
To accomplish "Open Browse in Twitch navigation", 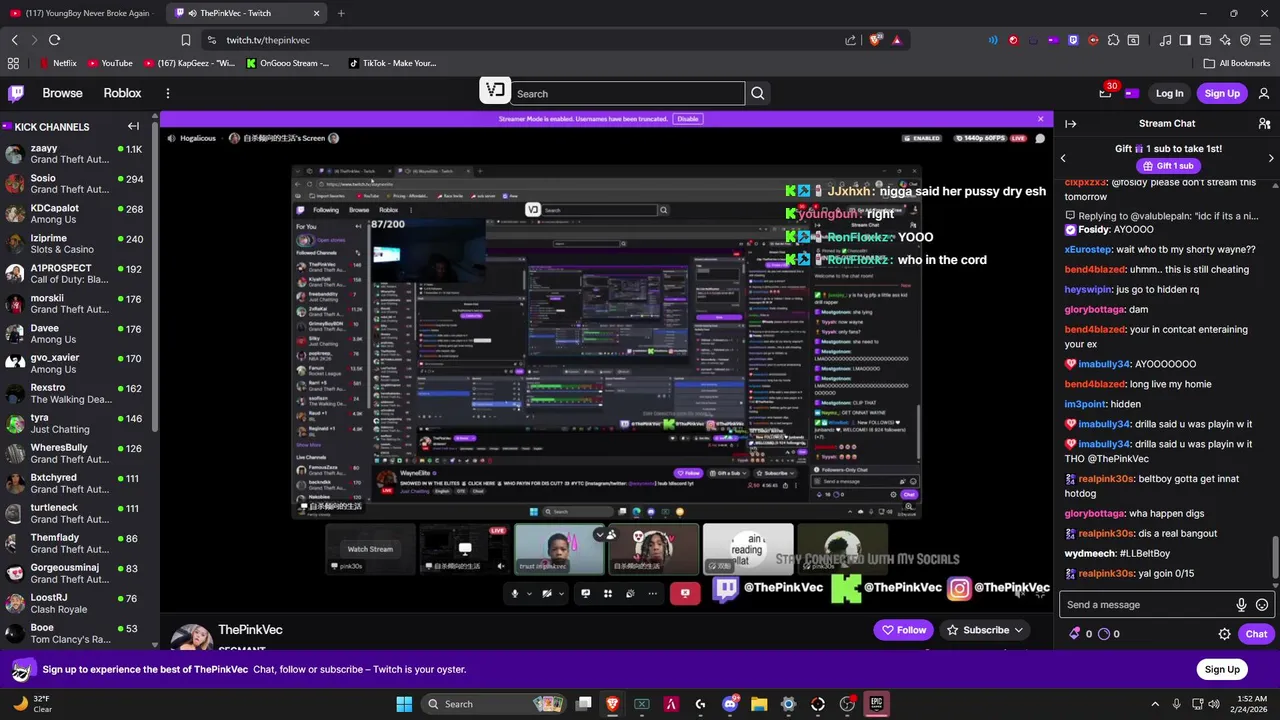I will coord(62,93).
